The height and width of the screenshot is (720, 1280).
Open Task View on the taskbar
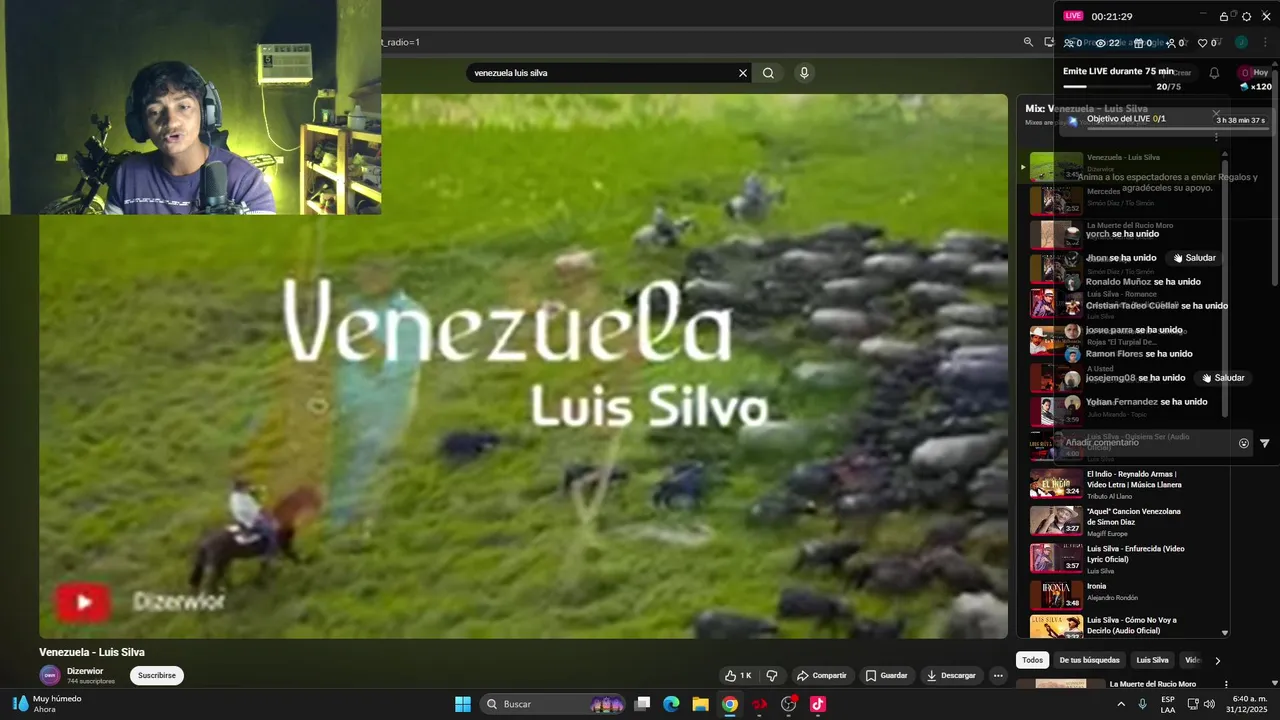(x=643, y=704)
